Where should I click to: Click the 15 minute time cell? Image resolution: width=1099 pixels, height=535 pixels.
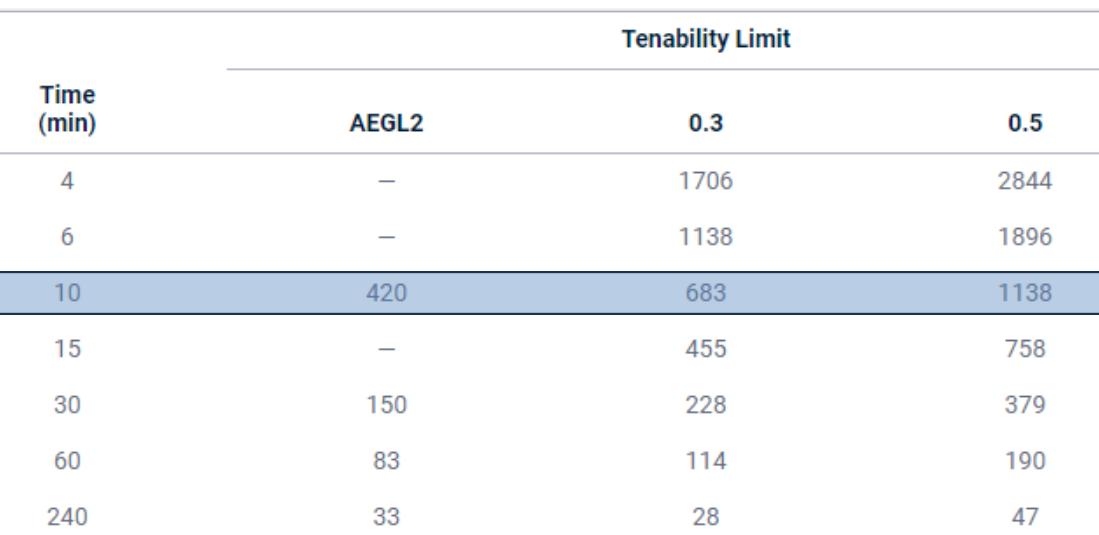(67, 348)
